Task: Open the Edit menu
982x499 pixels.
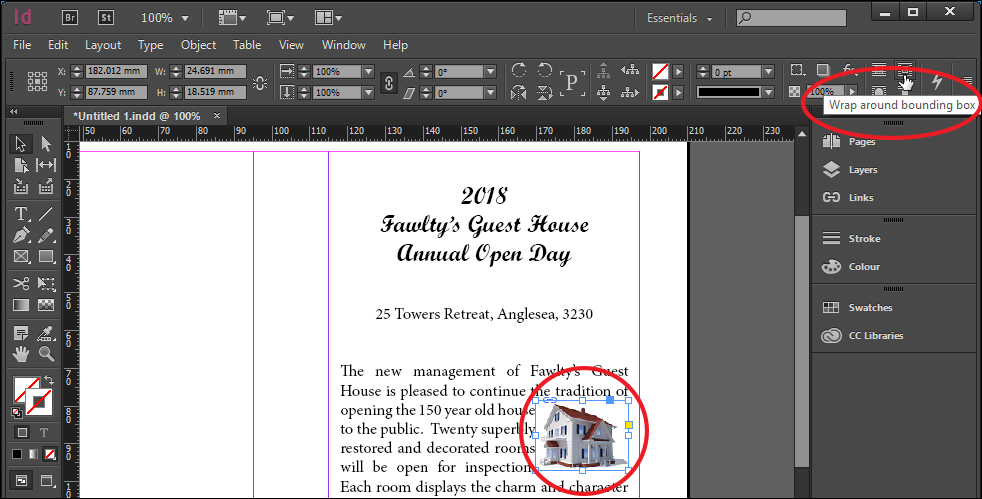Action: point(58,45)
